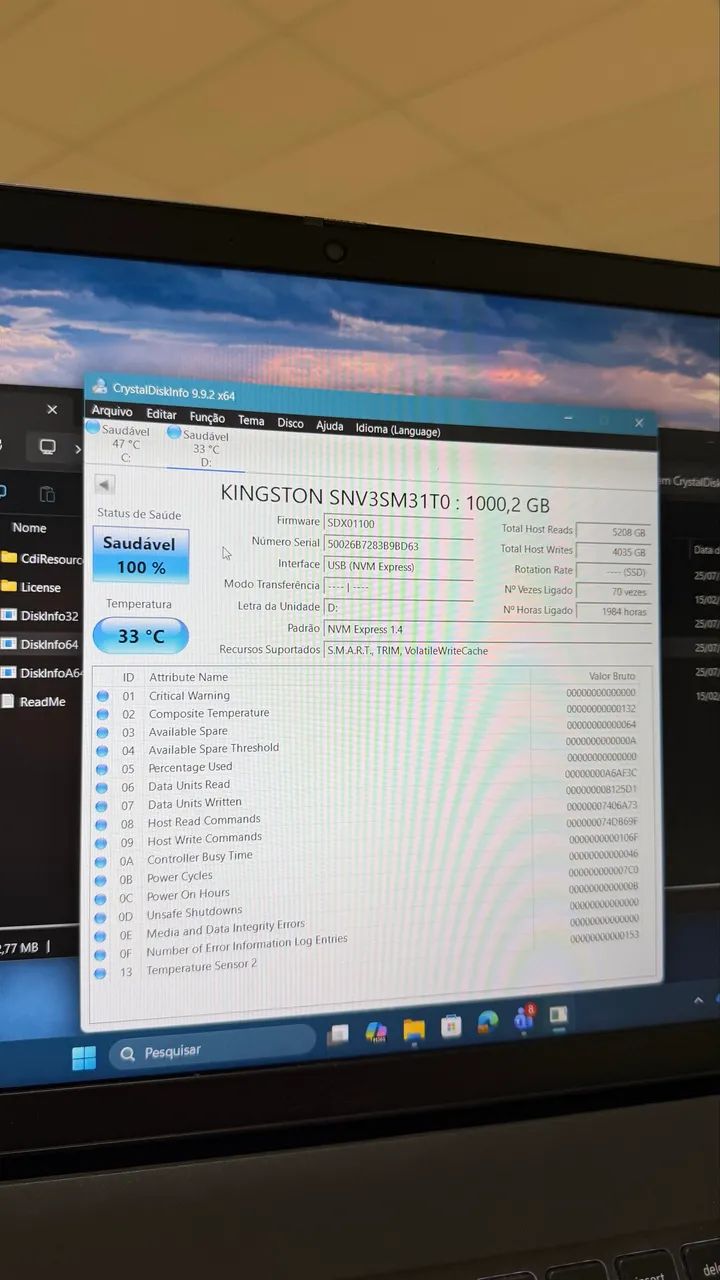
Task: Select the ReadMe file in File Explorer
Action: click(x=35, y=702)
